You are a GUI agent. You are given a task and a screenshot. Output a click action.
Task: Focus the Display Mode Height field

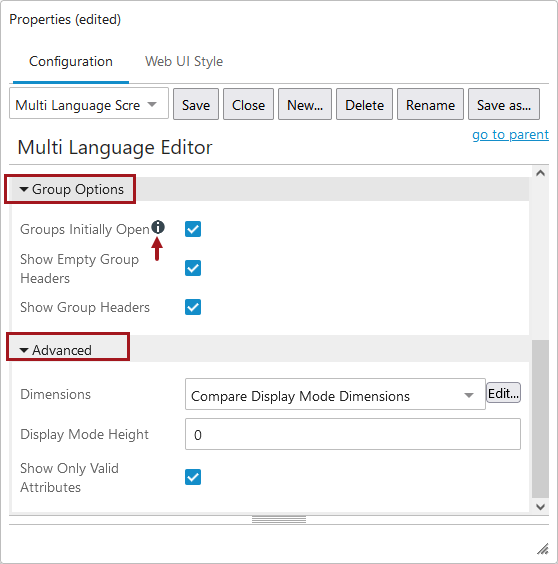pos(353,434)
